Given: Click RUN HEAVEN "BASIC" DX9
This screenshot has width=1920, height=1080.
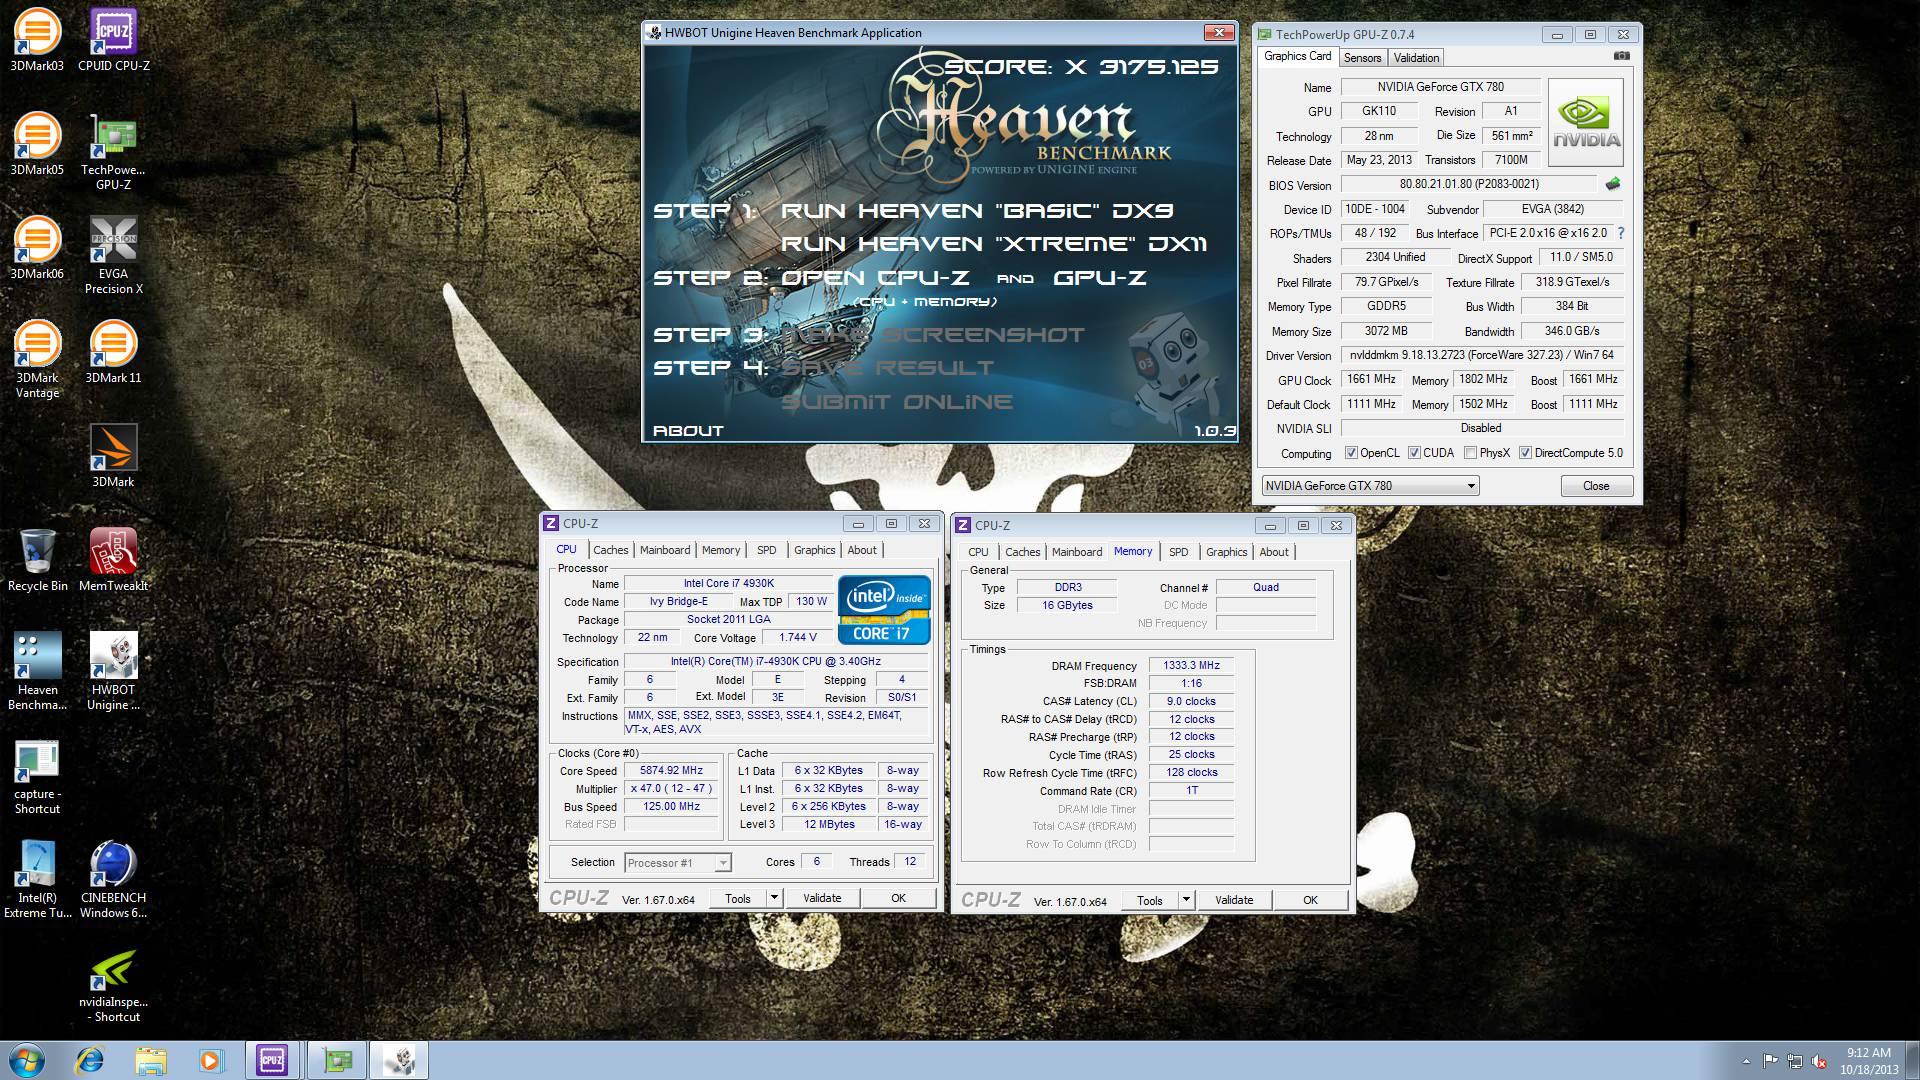Looking at the screenshot, I should pyautogui.click(x=977, y=211).
